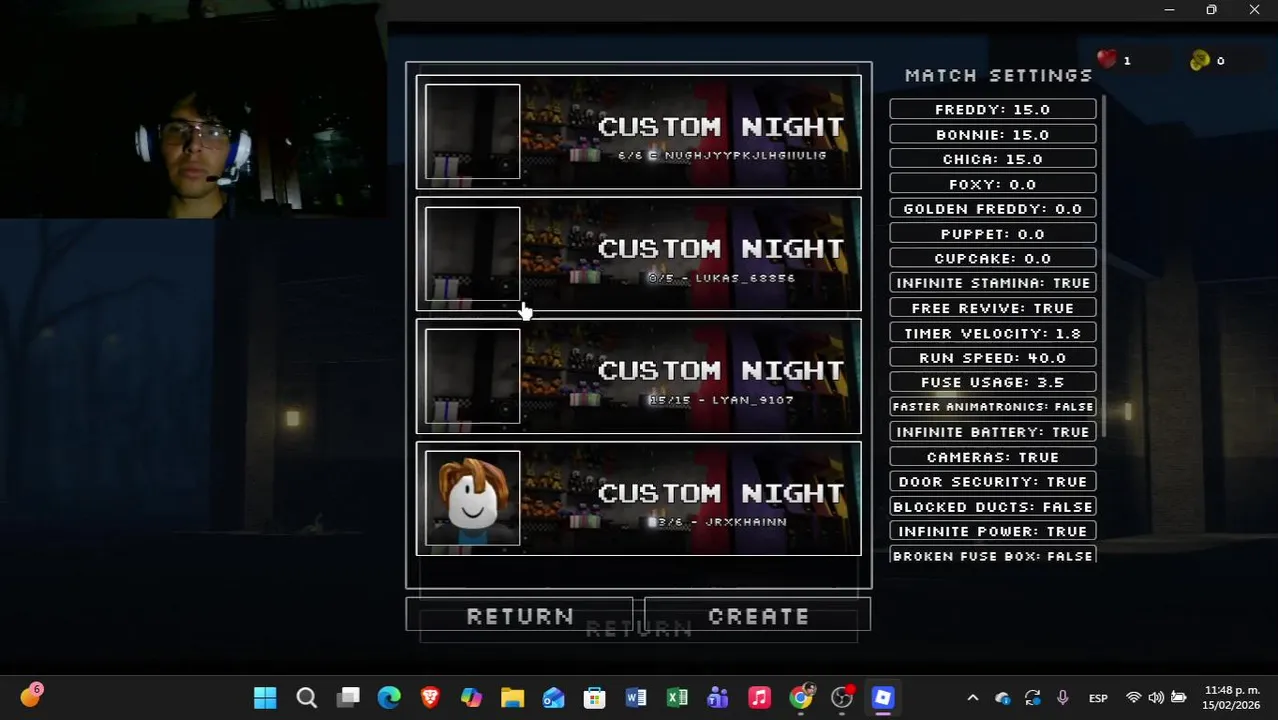Select the Puppet: 0.0 setting
This screenshot has width=1278, height=720.
[993, 234]
